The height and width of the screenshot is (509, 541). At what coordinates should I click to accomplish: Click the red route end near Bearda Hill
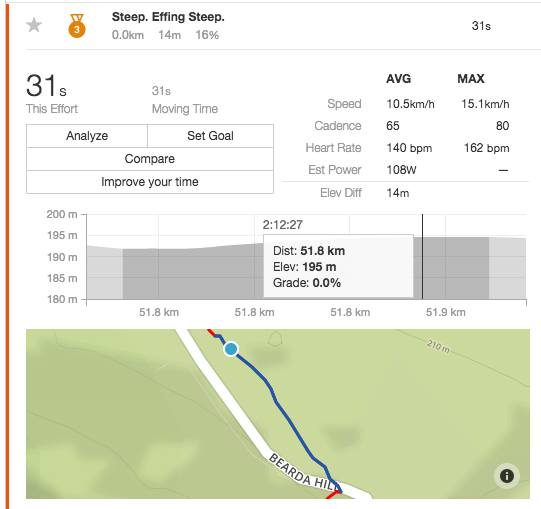332,496
